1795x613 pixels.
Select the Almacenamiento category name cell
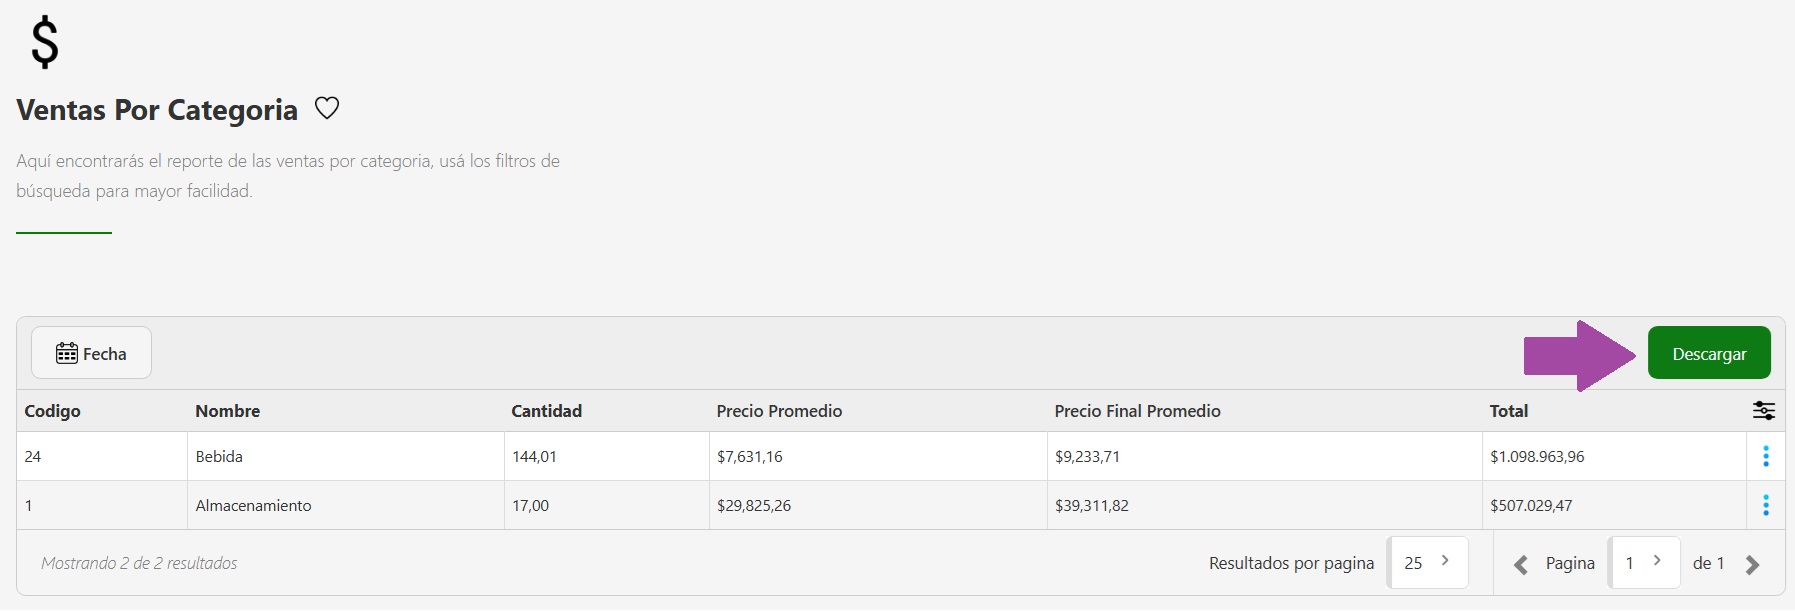[x=253, y=506]
